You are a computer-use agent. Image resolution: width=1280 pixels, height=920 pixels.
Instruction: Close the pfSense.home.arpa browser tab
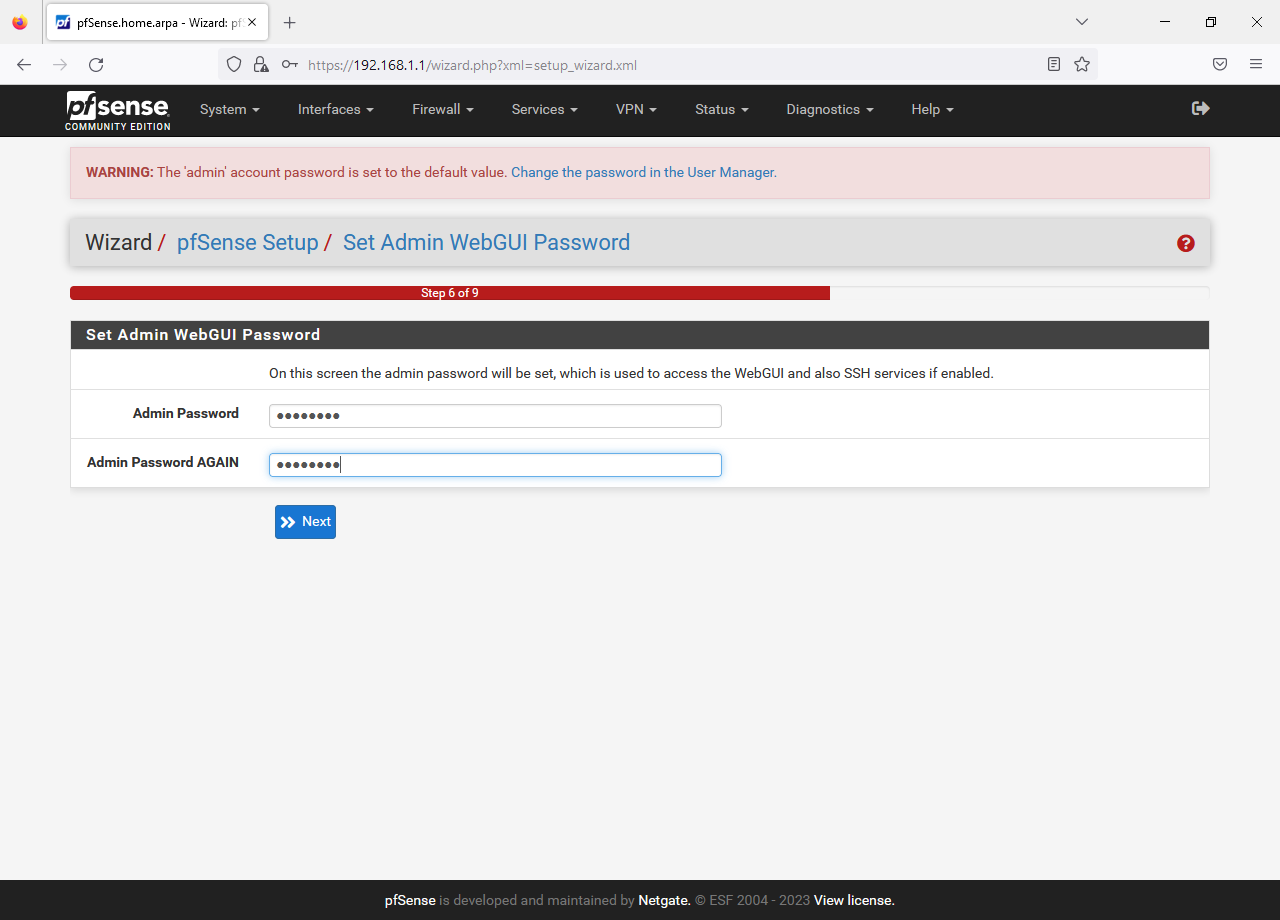pos(253,22)
